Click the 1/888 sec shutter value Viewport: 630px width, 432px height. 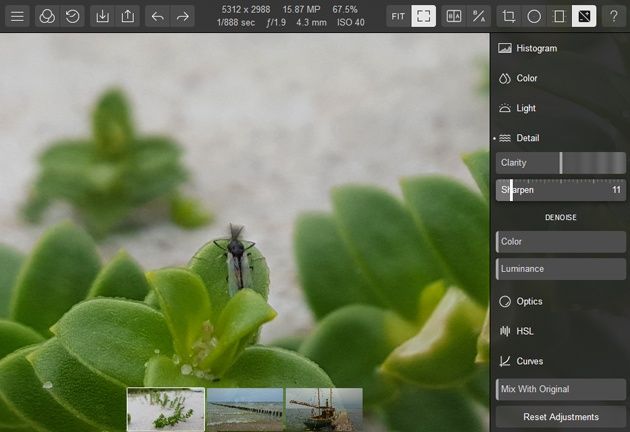click(236, 23)
